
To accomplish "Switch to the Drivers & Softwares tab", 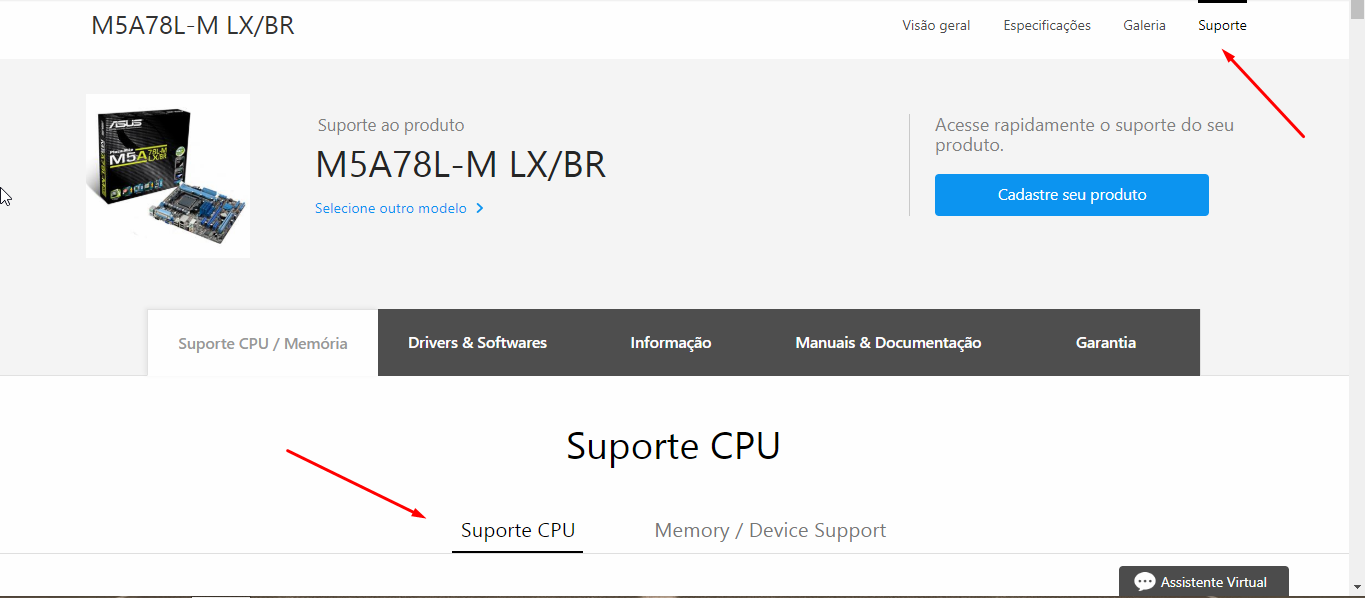I will (x=477, y=343).
